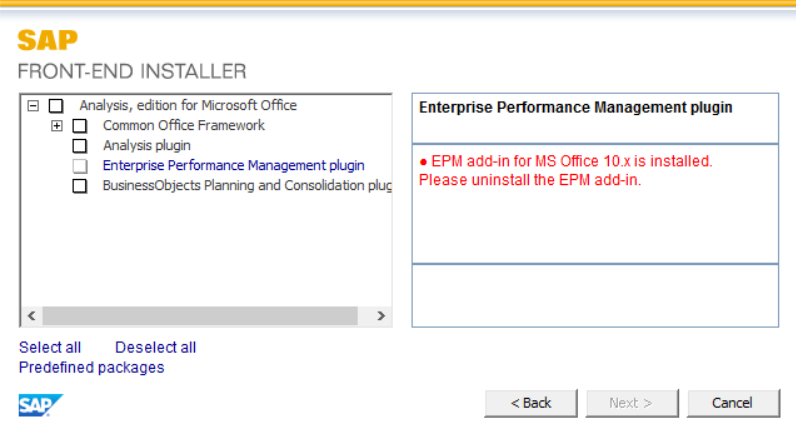796x433 pixels.
Task: Click the orange SAP logo in header
Action: click(48, 40)
